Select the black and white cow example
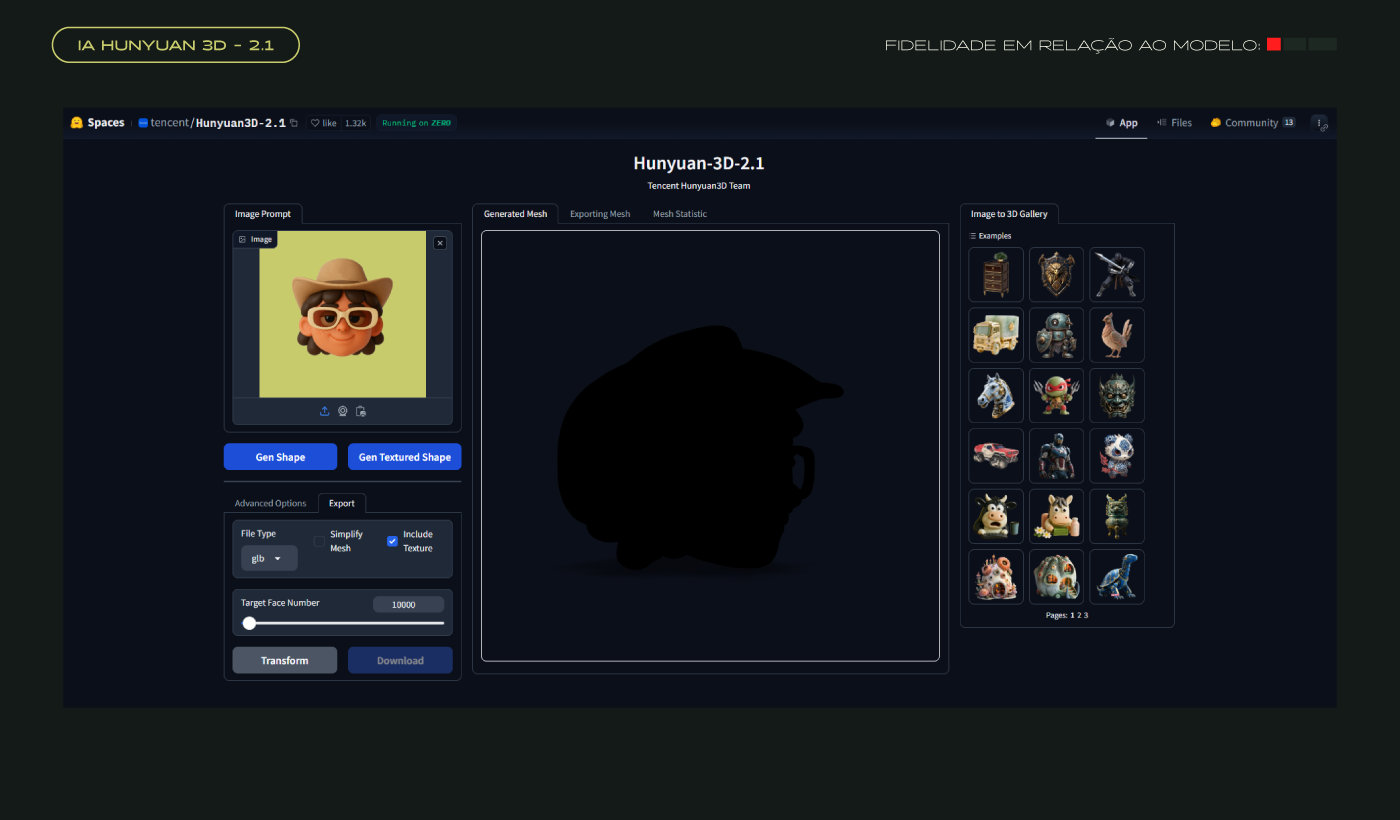The width and height of the screenshot is (1400, 820). pos(996,516)
